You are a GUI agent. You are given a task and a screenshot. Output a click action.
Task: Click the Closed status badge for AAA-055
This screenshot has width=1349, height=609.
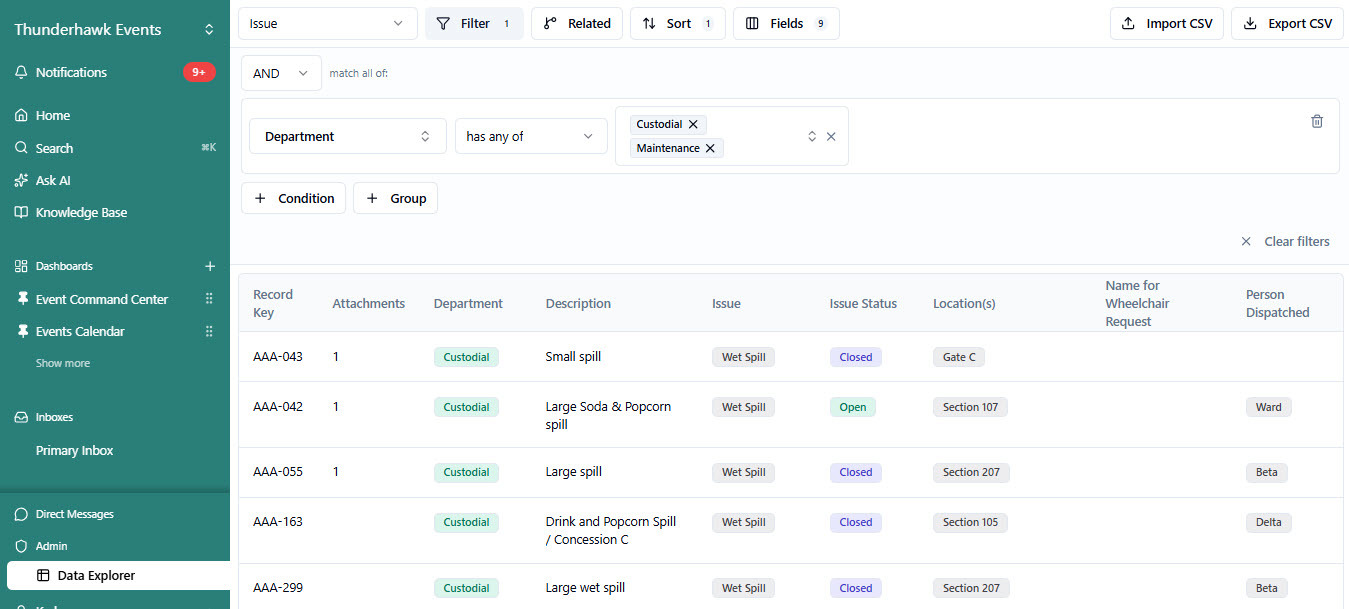tap(856, 472)
